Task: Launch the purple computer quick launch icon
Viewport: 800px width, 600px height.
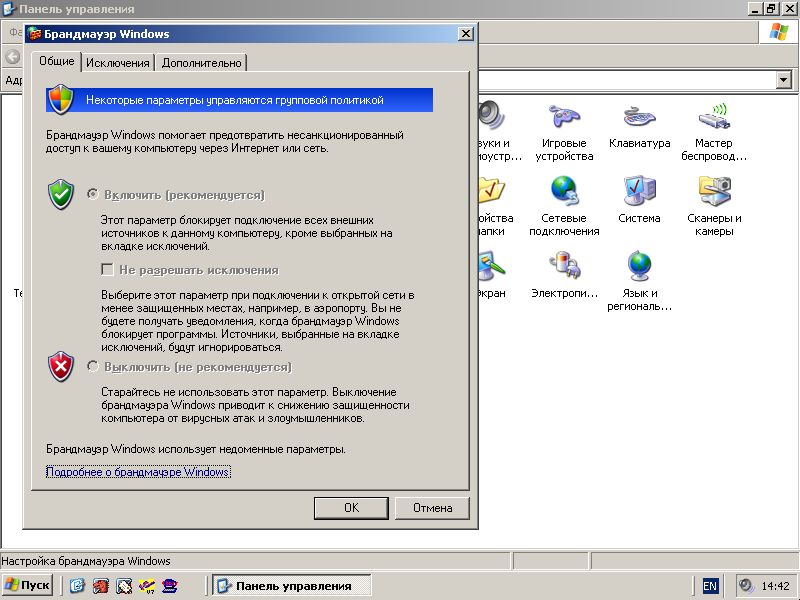Action: point(170,585)
